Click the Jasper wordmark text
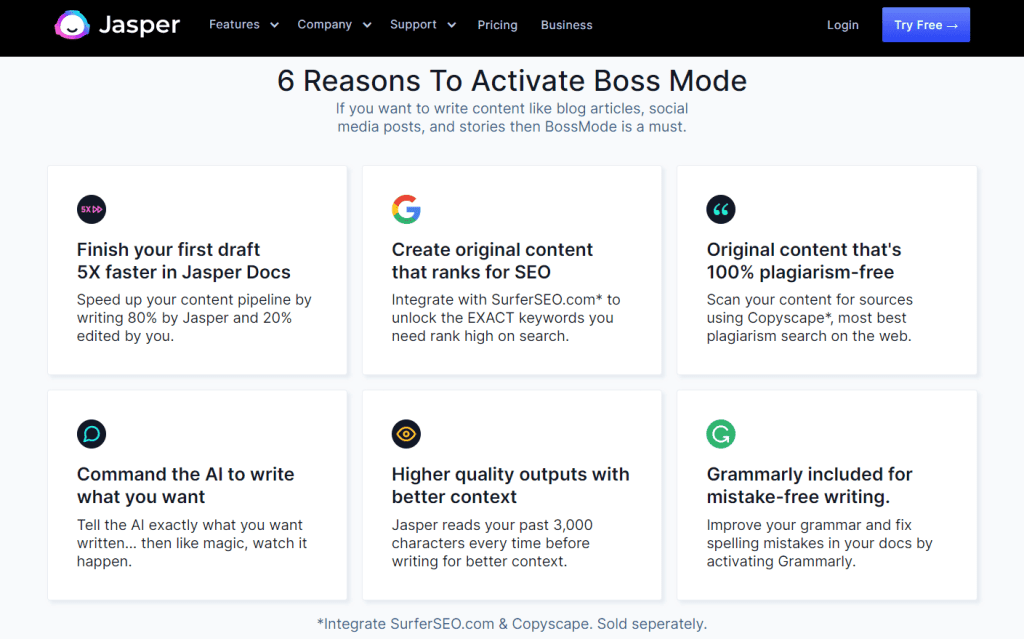Screen dimensions: 1024x639 click(139, 25)
